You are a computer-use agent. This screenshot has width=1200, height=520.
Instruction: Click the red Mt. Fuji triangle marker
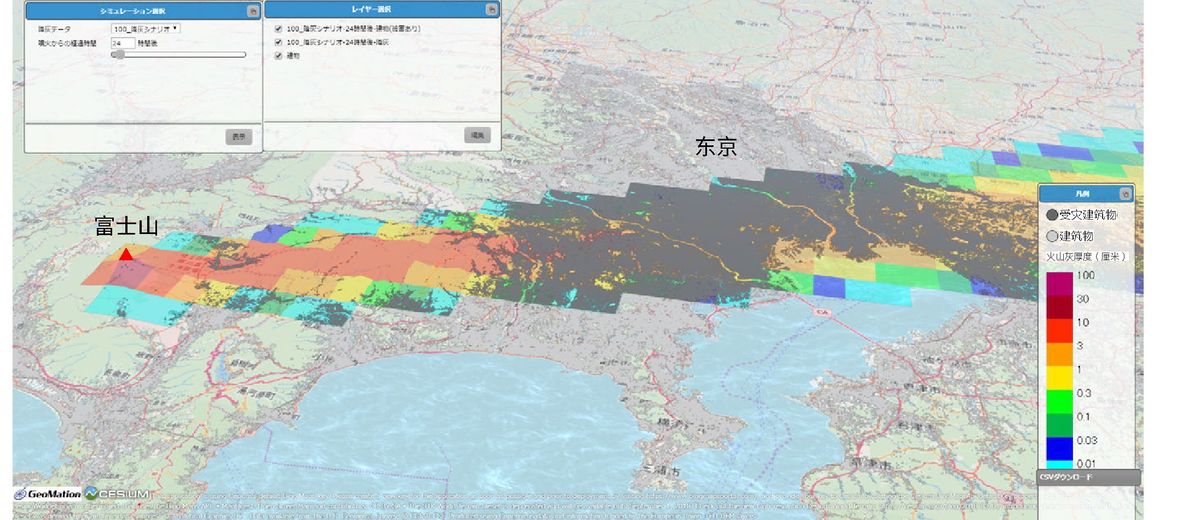(x=126, y=254)
